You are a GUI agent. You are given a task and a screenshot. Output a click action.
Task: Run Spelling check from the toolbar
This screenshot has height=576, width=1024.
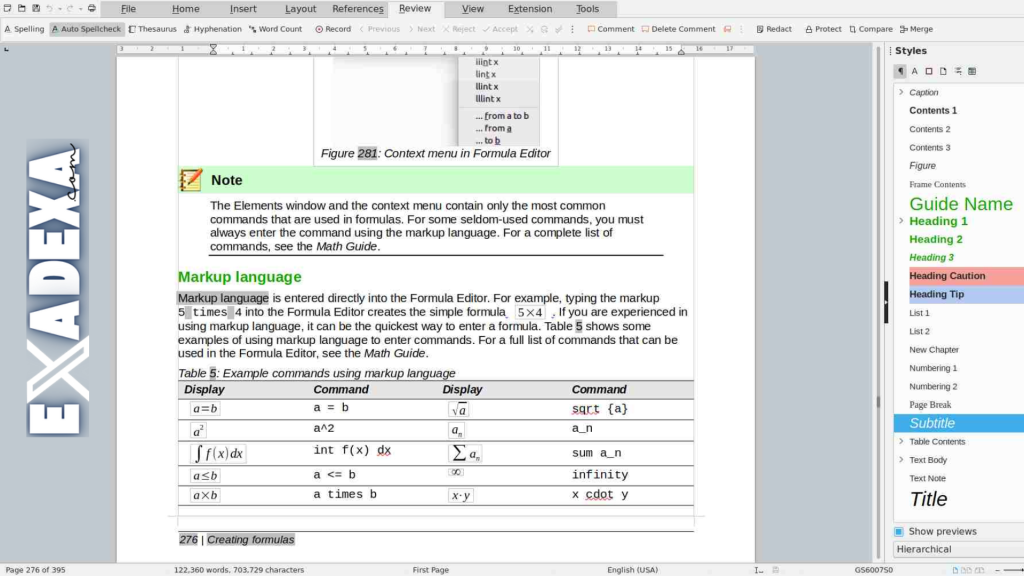(x=24, y=28)
